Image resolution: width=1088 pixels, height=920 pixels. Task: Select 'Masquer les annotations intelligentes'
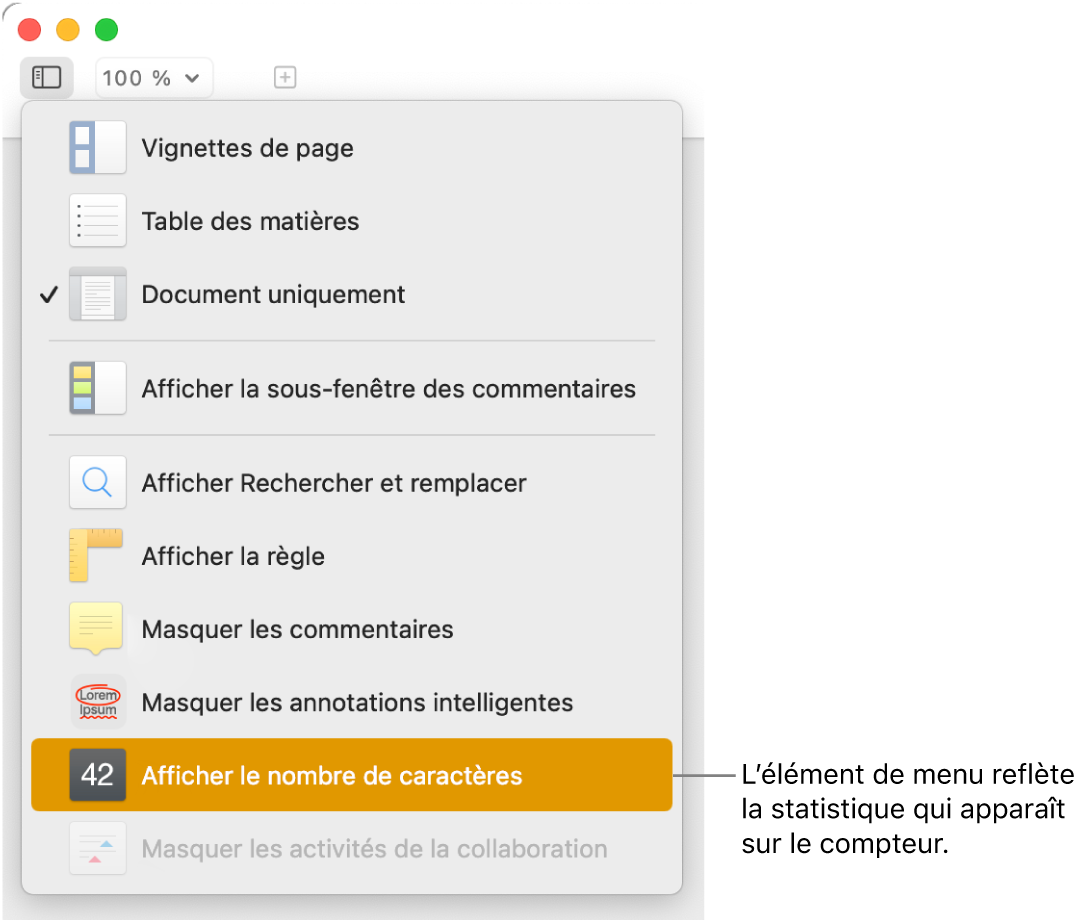(356, 701)
